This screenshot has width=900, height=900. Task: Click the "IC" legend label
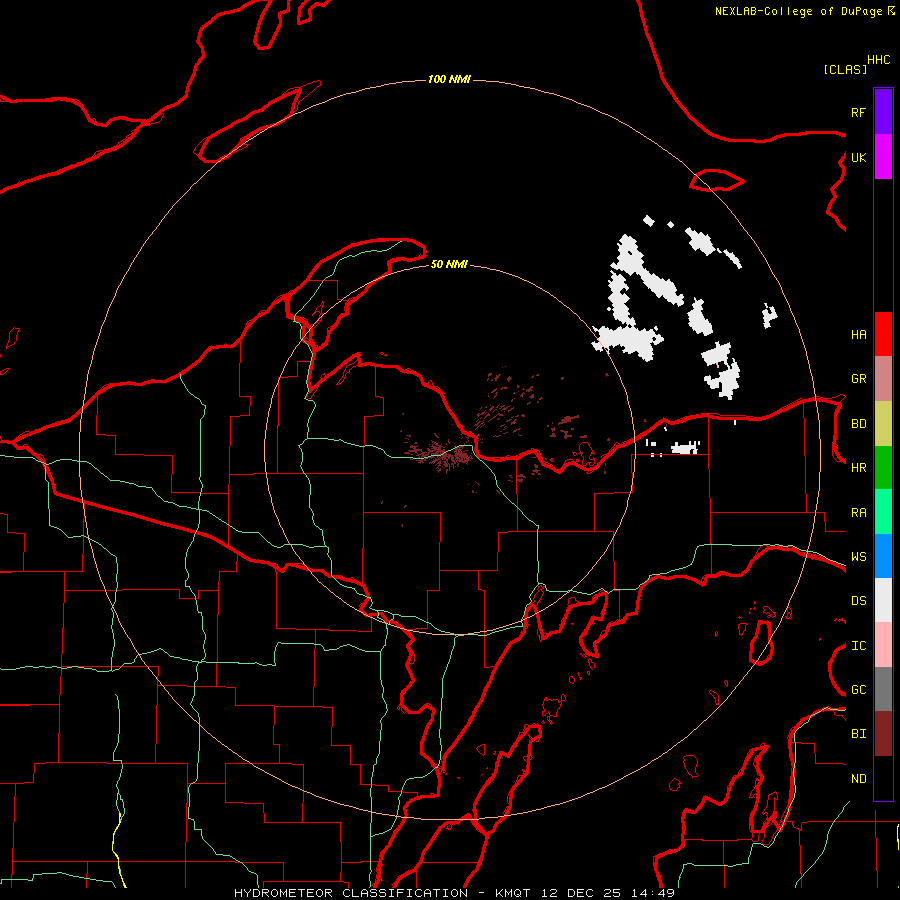(x=858, y=646)
